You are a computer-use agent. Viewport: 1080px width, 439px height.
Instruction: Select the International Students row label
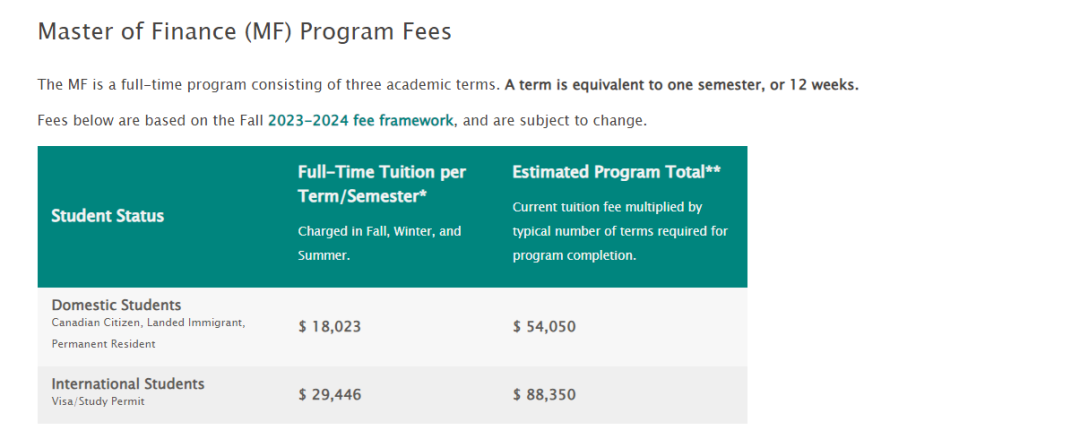[x=128, y=384]
